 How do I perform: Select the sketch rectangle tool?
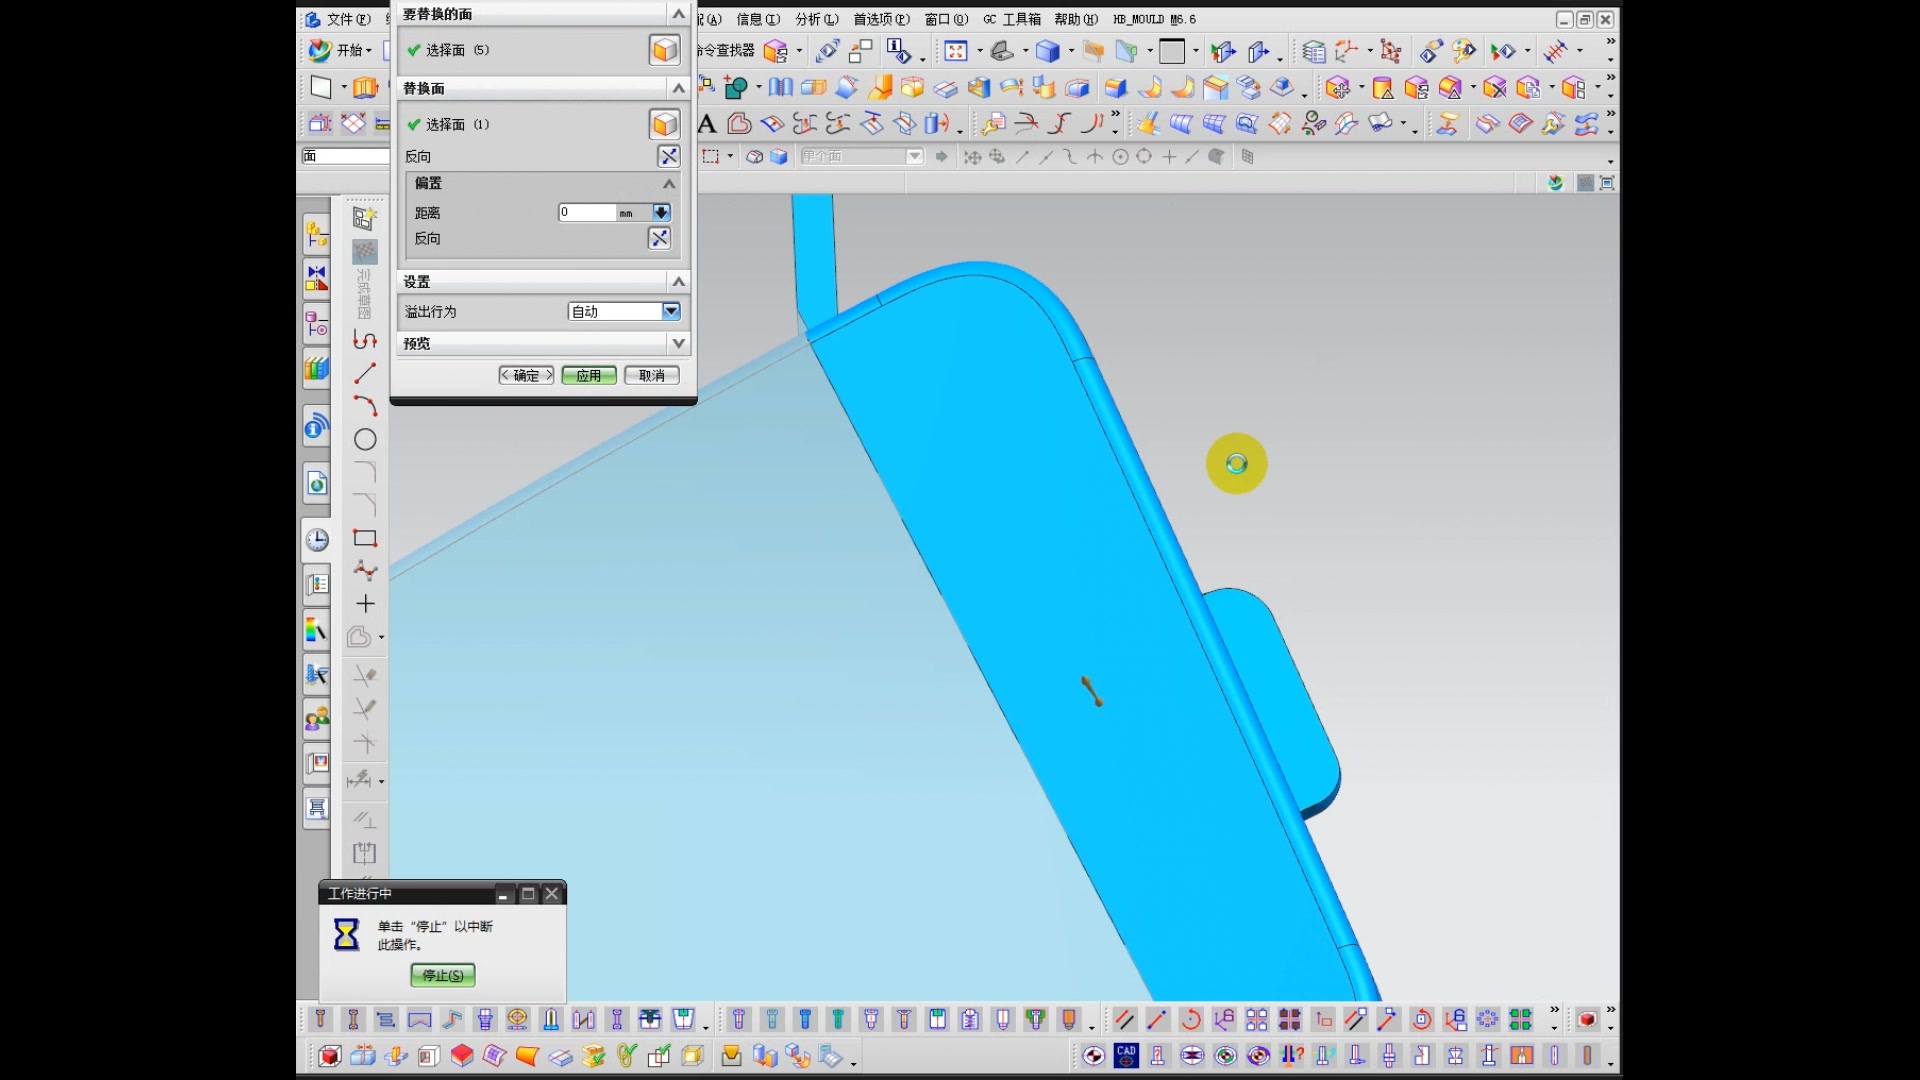[365, 538]
